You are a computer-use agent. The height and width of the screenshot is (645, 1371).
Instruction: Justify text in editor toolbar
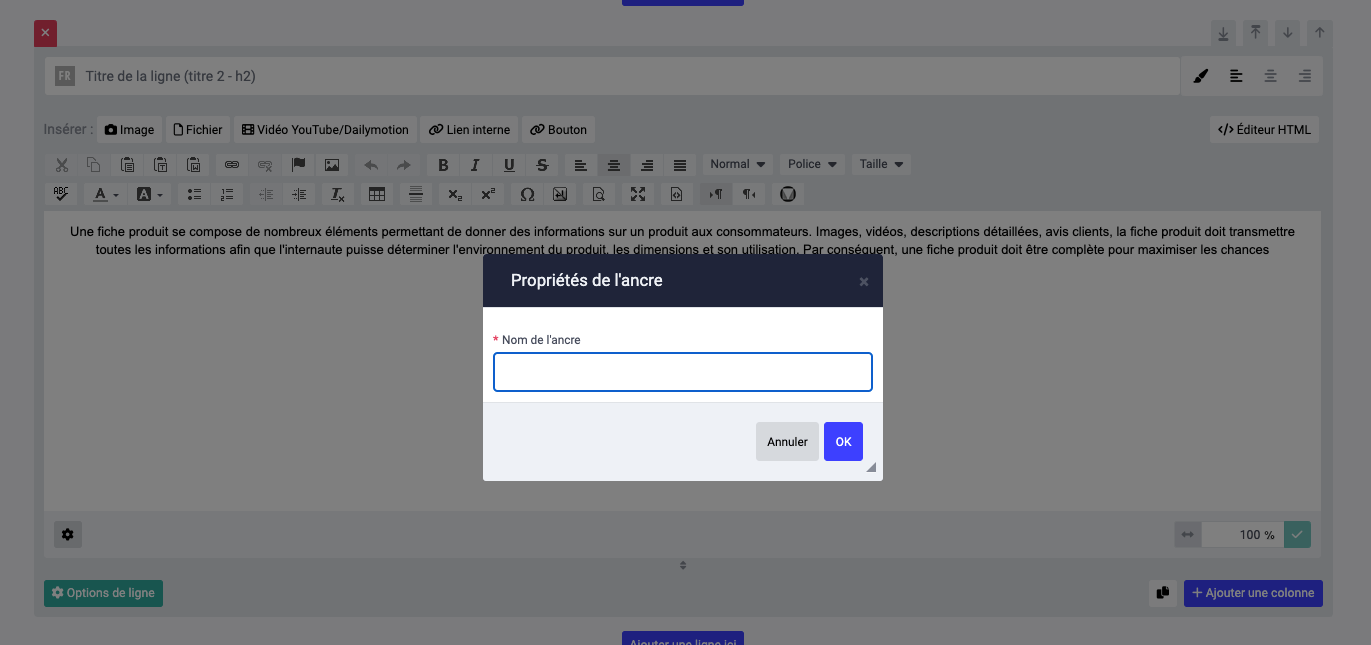pos(680,165)
